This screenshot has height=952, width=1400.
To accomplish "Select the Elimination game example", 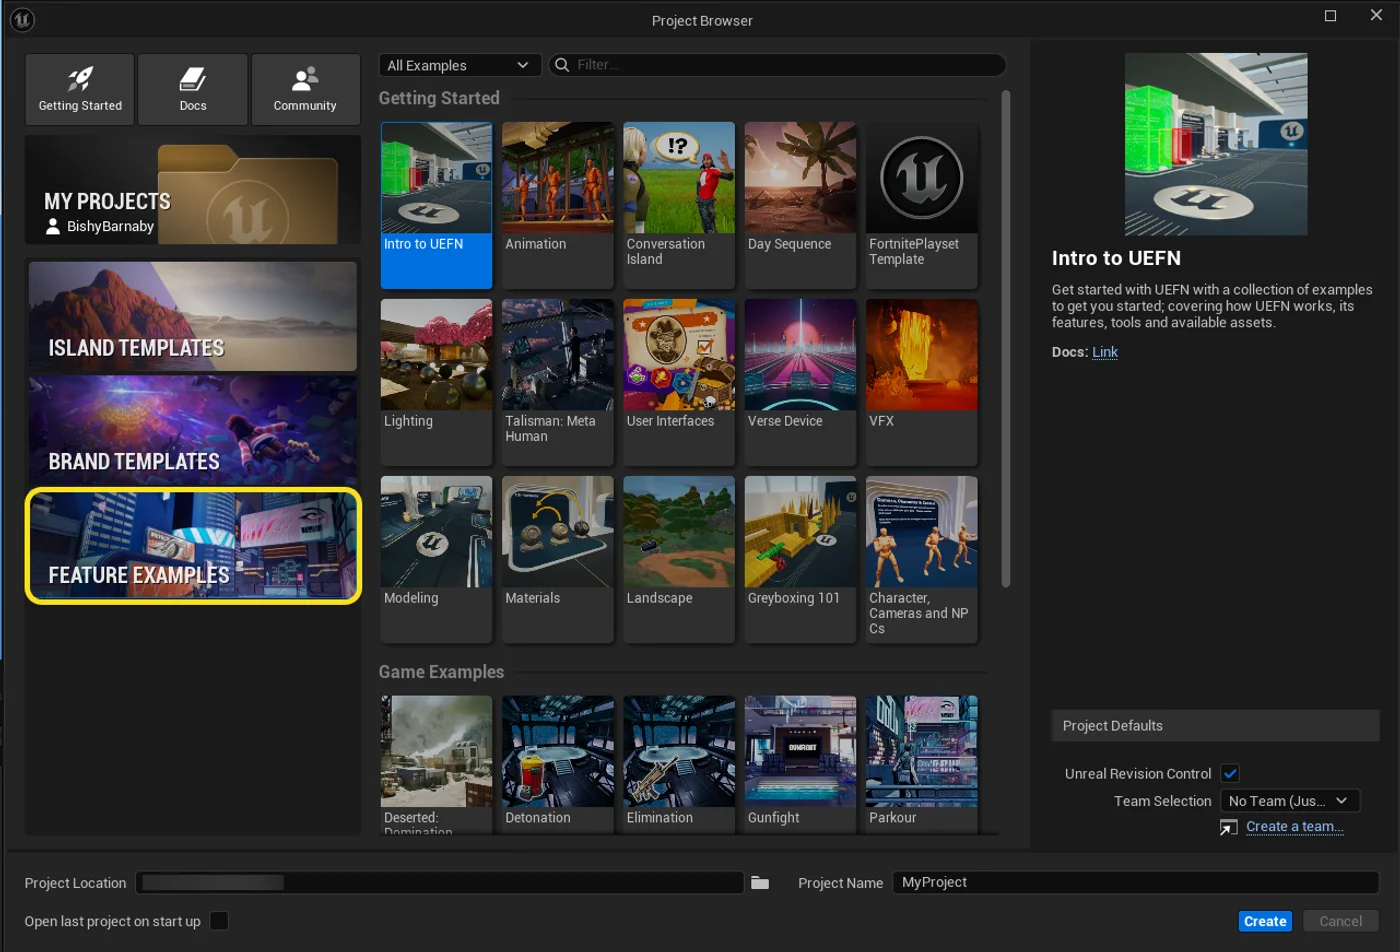I will point(679,765).
